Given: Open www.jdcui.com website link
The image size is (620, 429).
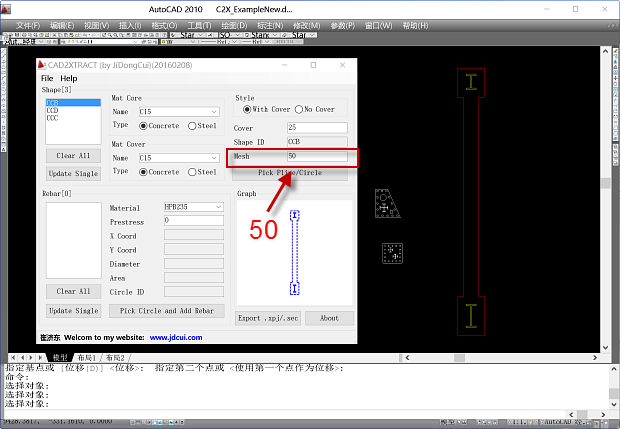Looking at the screenshot, I should pyautogui.click(x=176, y=338).
